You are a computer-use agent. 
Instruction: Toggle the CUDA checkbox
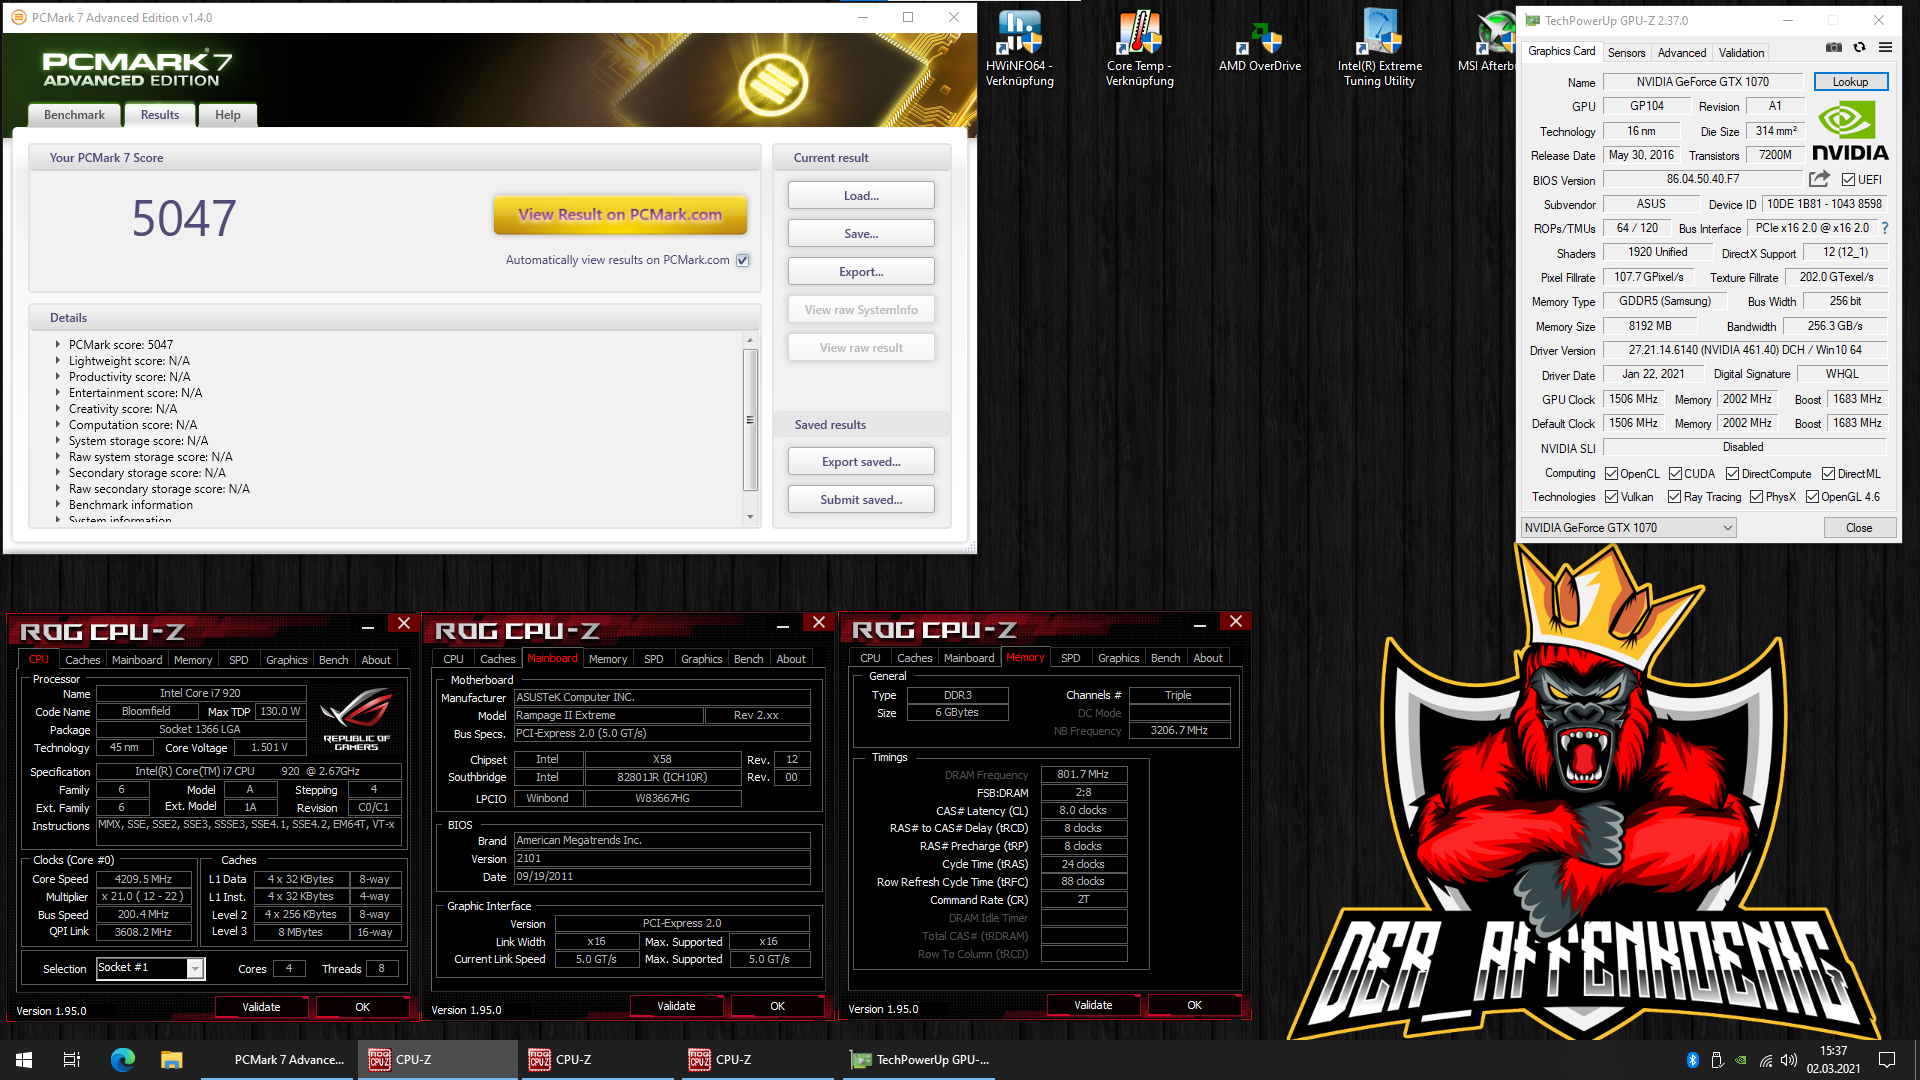click(x=1675, y=474)
